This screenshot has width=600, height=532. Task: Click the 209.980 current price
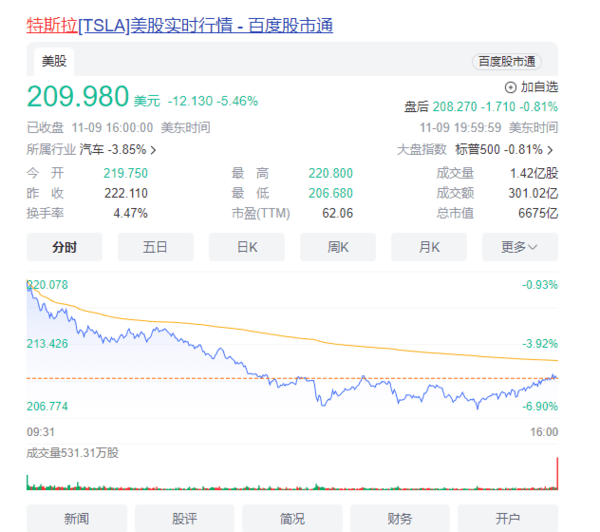78,96
